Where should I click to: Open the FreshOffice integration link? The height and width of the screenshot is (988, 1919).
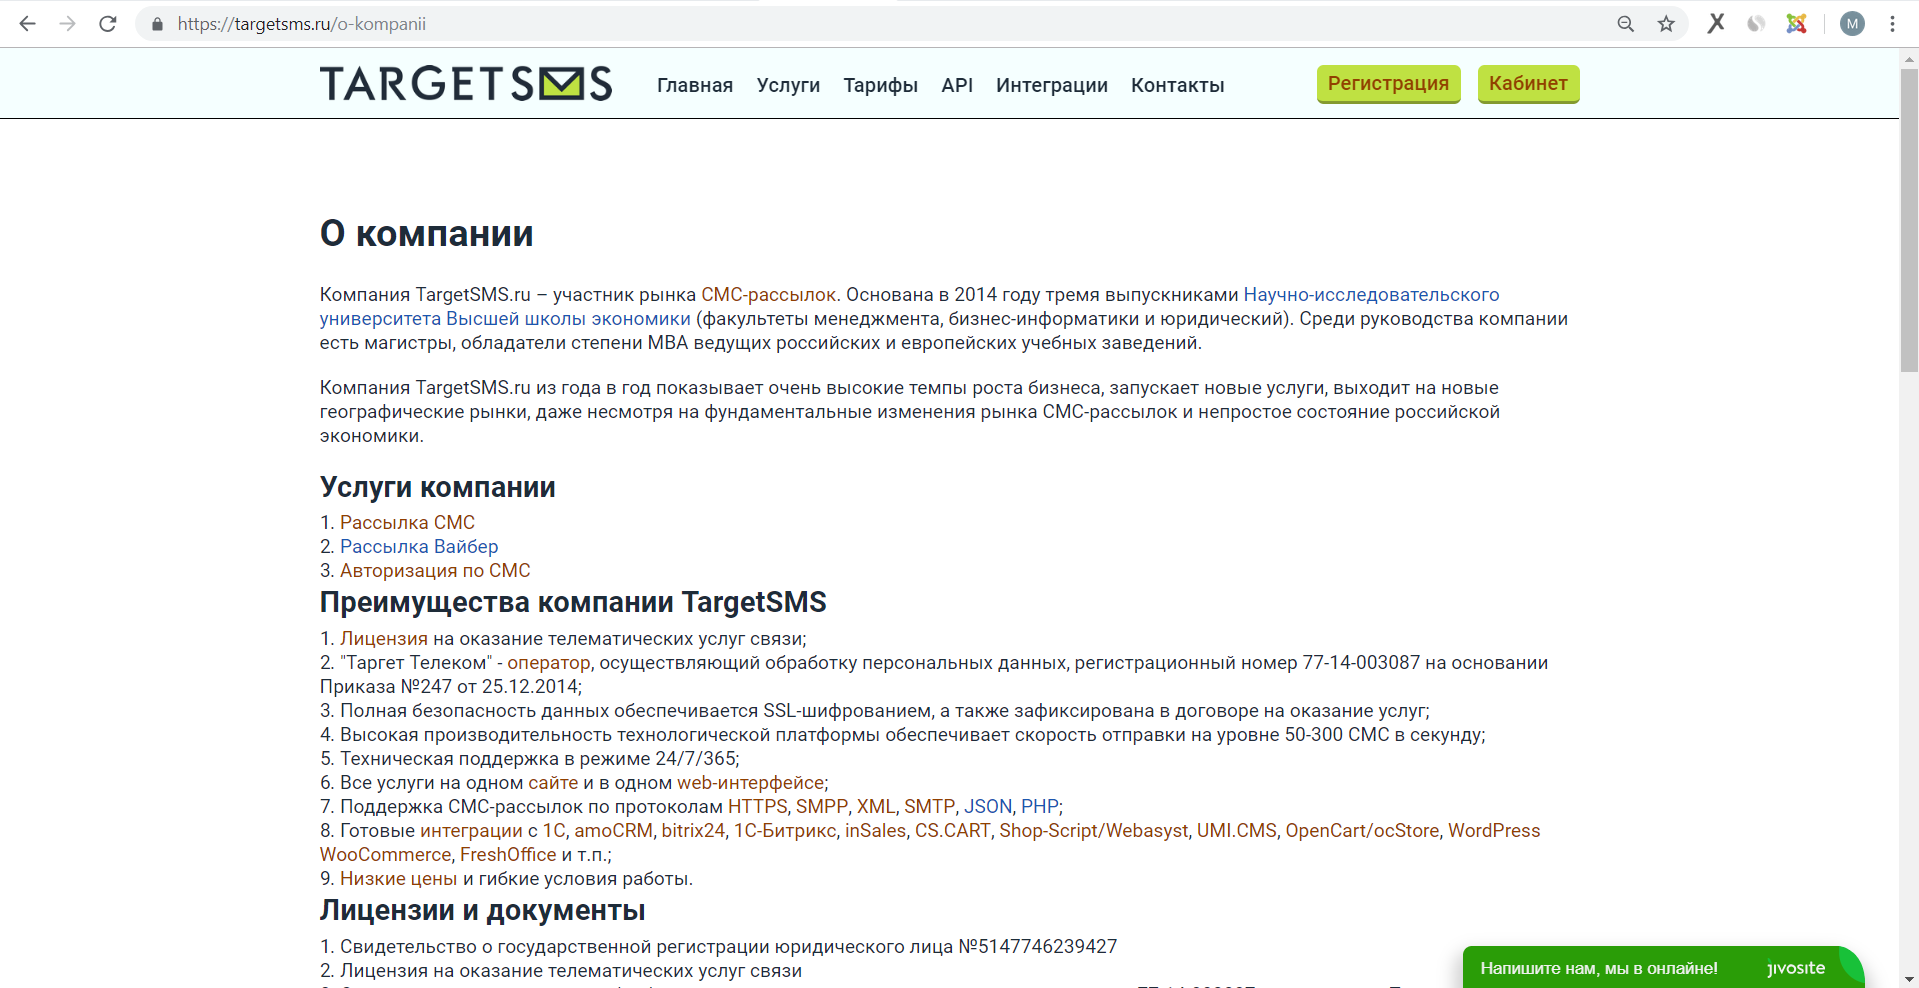coord(508,855)
